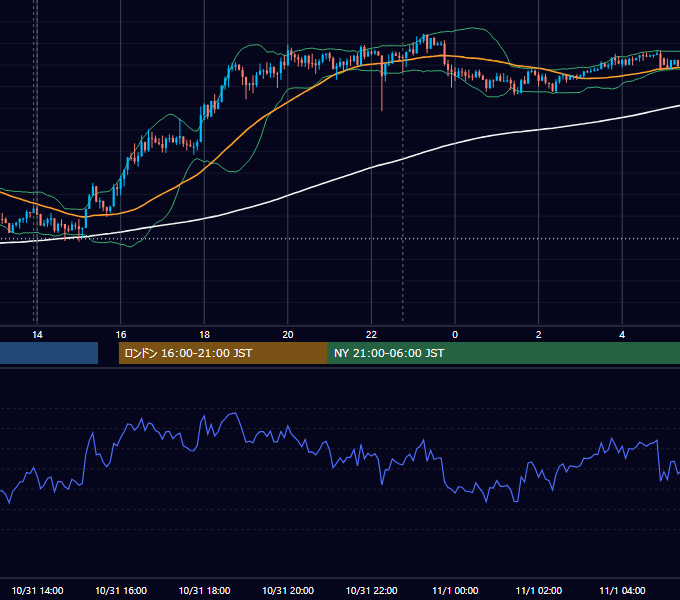Click the 4 hour axis label
This screenshot has height=600, width=680.
click(x=622, y=335)
